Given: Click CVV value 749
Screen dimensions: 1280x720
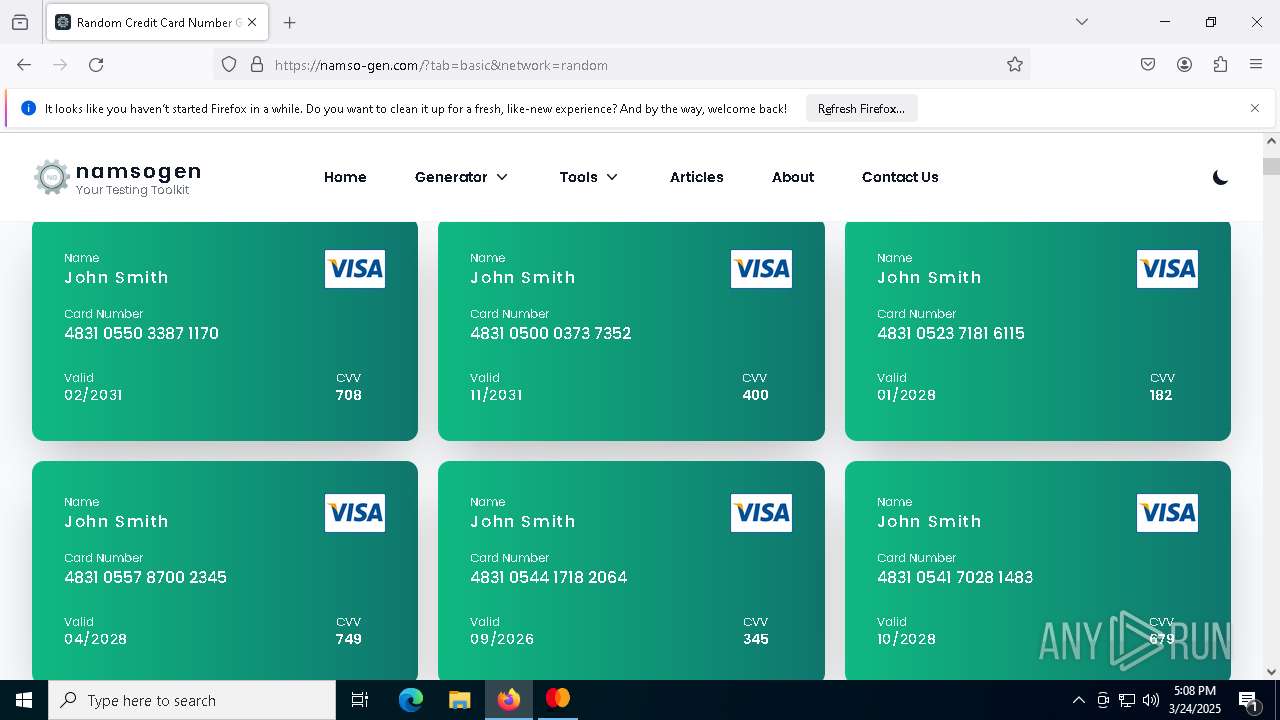Looking at the screenshot, I should (349, 639).
